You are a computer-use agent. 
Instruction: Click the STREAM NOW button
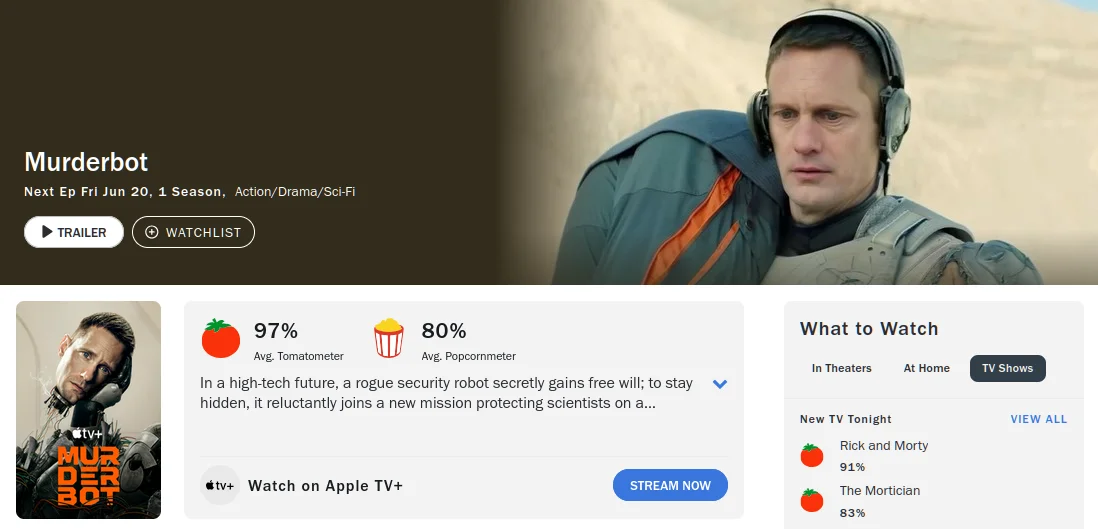pyautogui.click(x=670, y=486)
